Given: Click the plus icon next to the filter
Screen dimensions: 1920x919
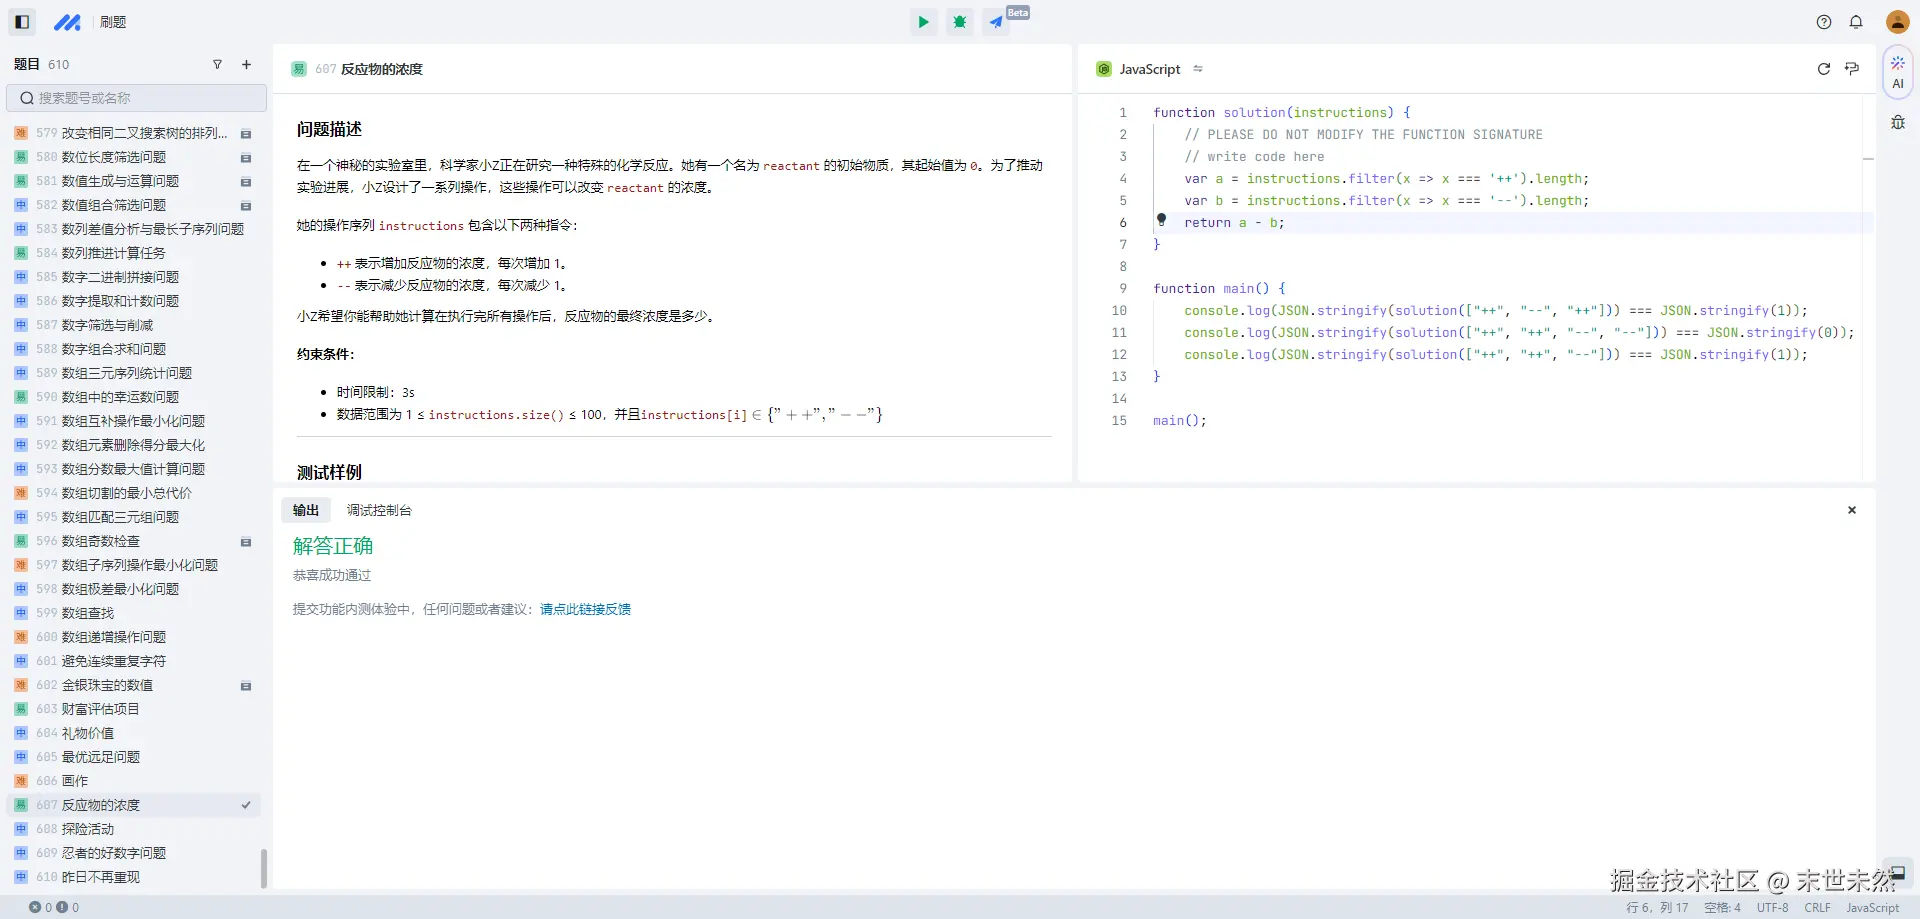Looking at the screenshot, I should tap(246, 64).
